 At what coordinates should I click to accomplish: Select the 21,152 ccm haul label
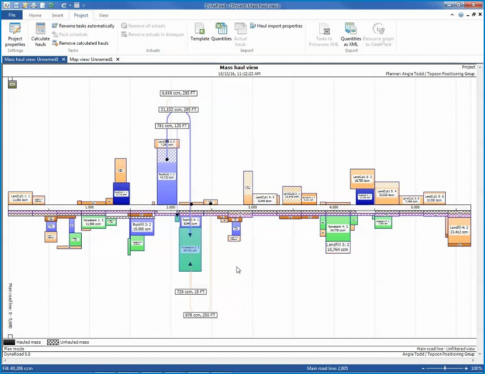click(x=179, y=109)
